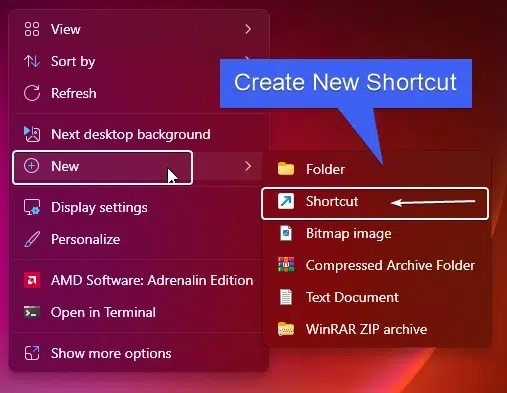Choose Personalize from the menu
Image resolution: width=507 pixels, height=393 pixels.
(x=139, y=239)
